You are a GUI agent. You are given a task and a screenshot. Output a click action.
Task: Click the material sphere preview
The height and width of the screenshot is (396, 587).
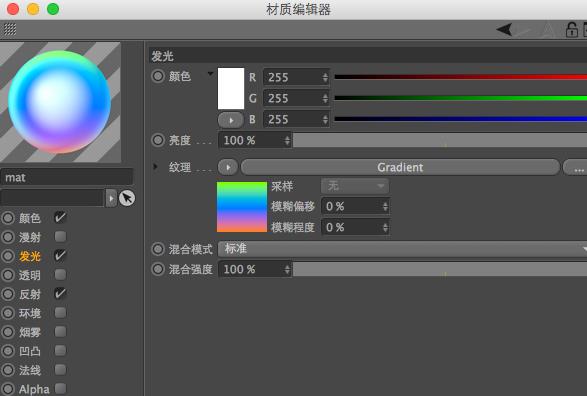(x=60, y=102)
